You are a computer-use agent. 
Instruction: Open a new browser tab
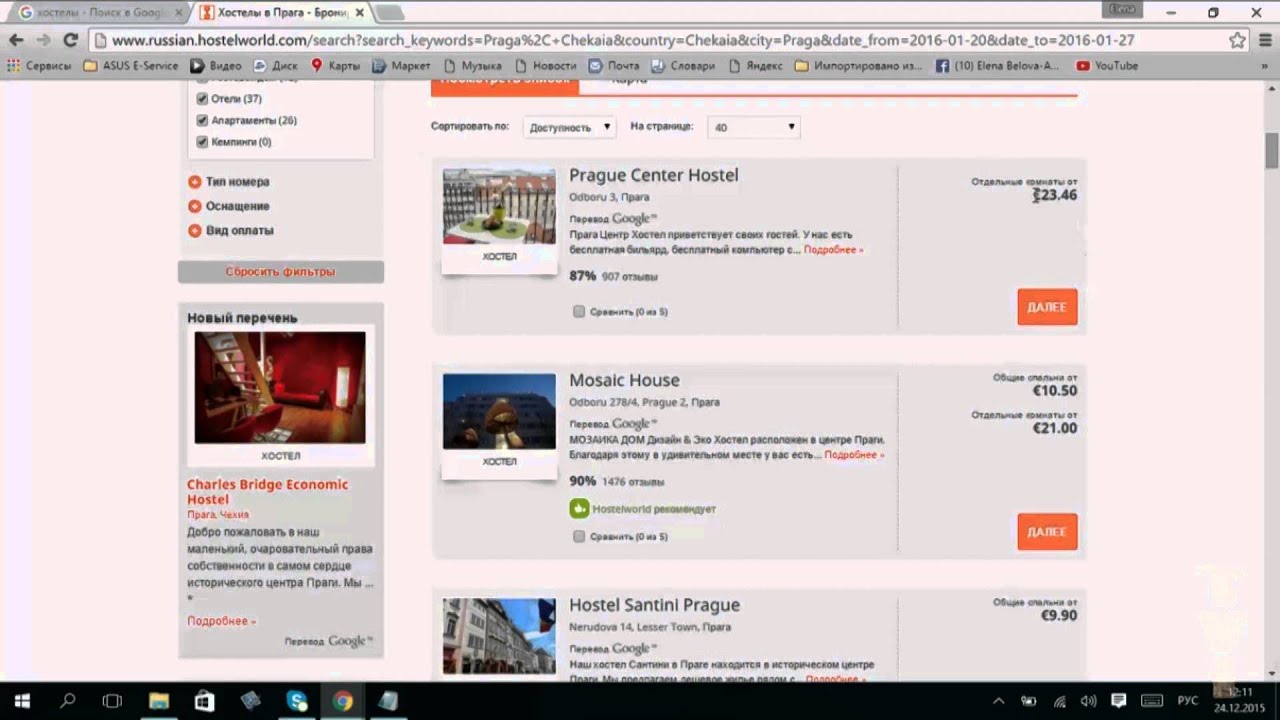[389, 13]
